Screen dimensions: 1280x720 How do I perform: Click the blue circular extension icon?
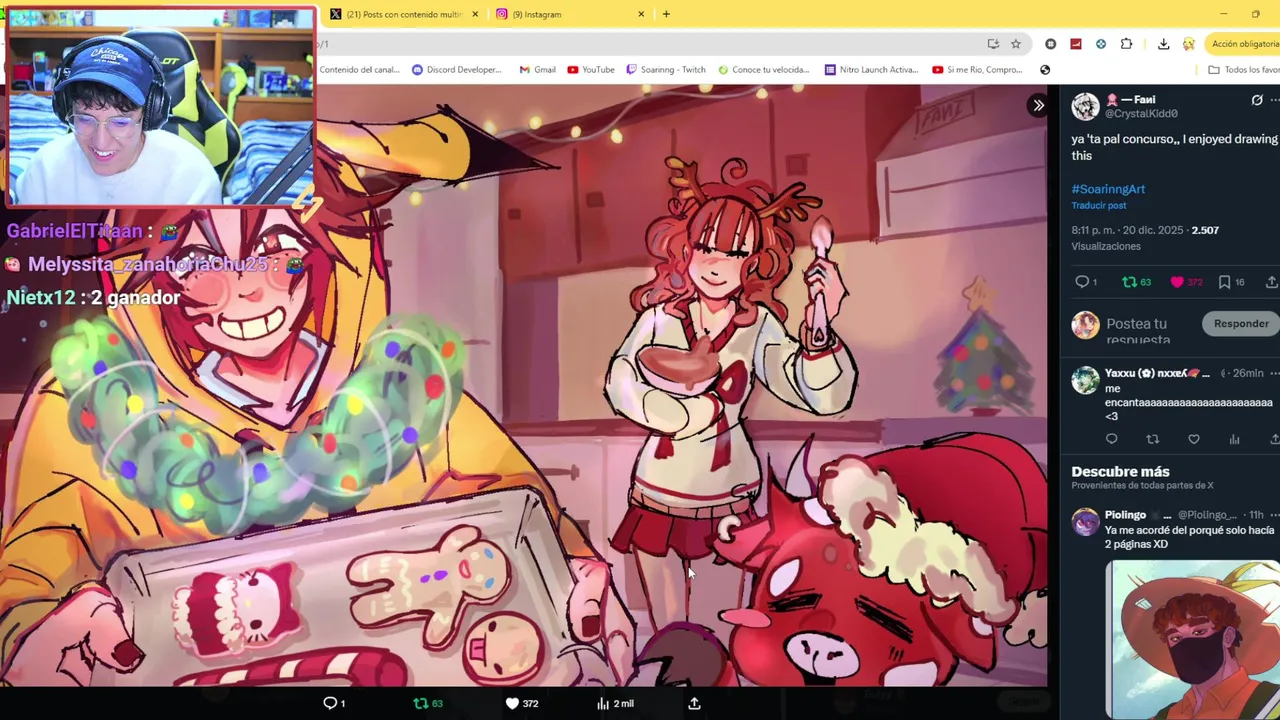pos(1101,44)
